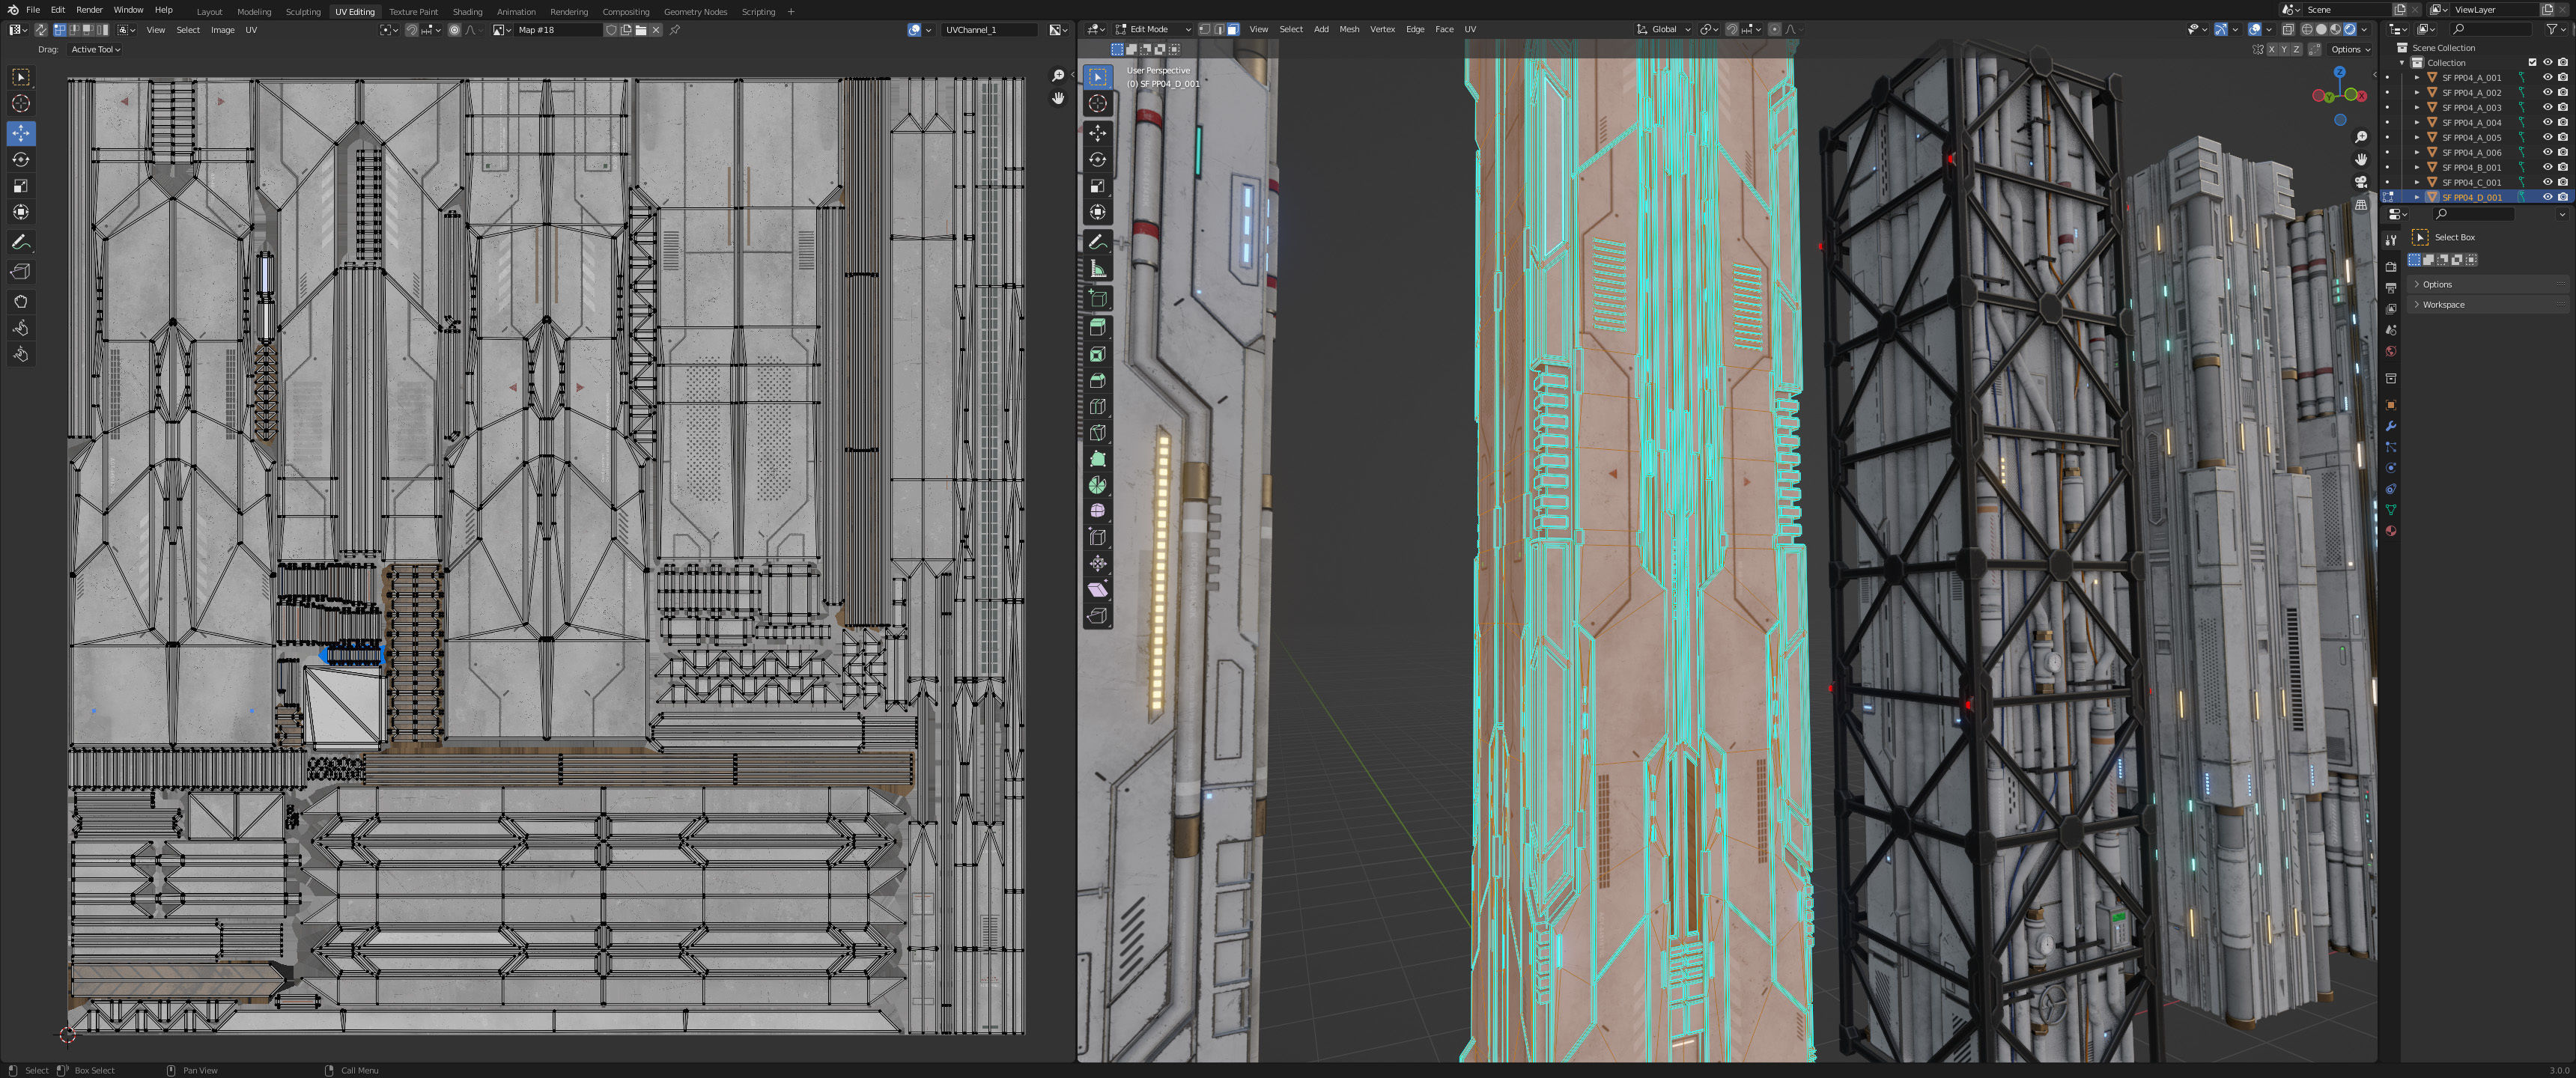This screenshot has width=2576, height=1078.
Task: Toggle proportional editing in UV editor
Action: tap(455, 30)
